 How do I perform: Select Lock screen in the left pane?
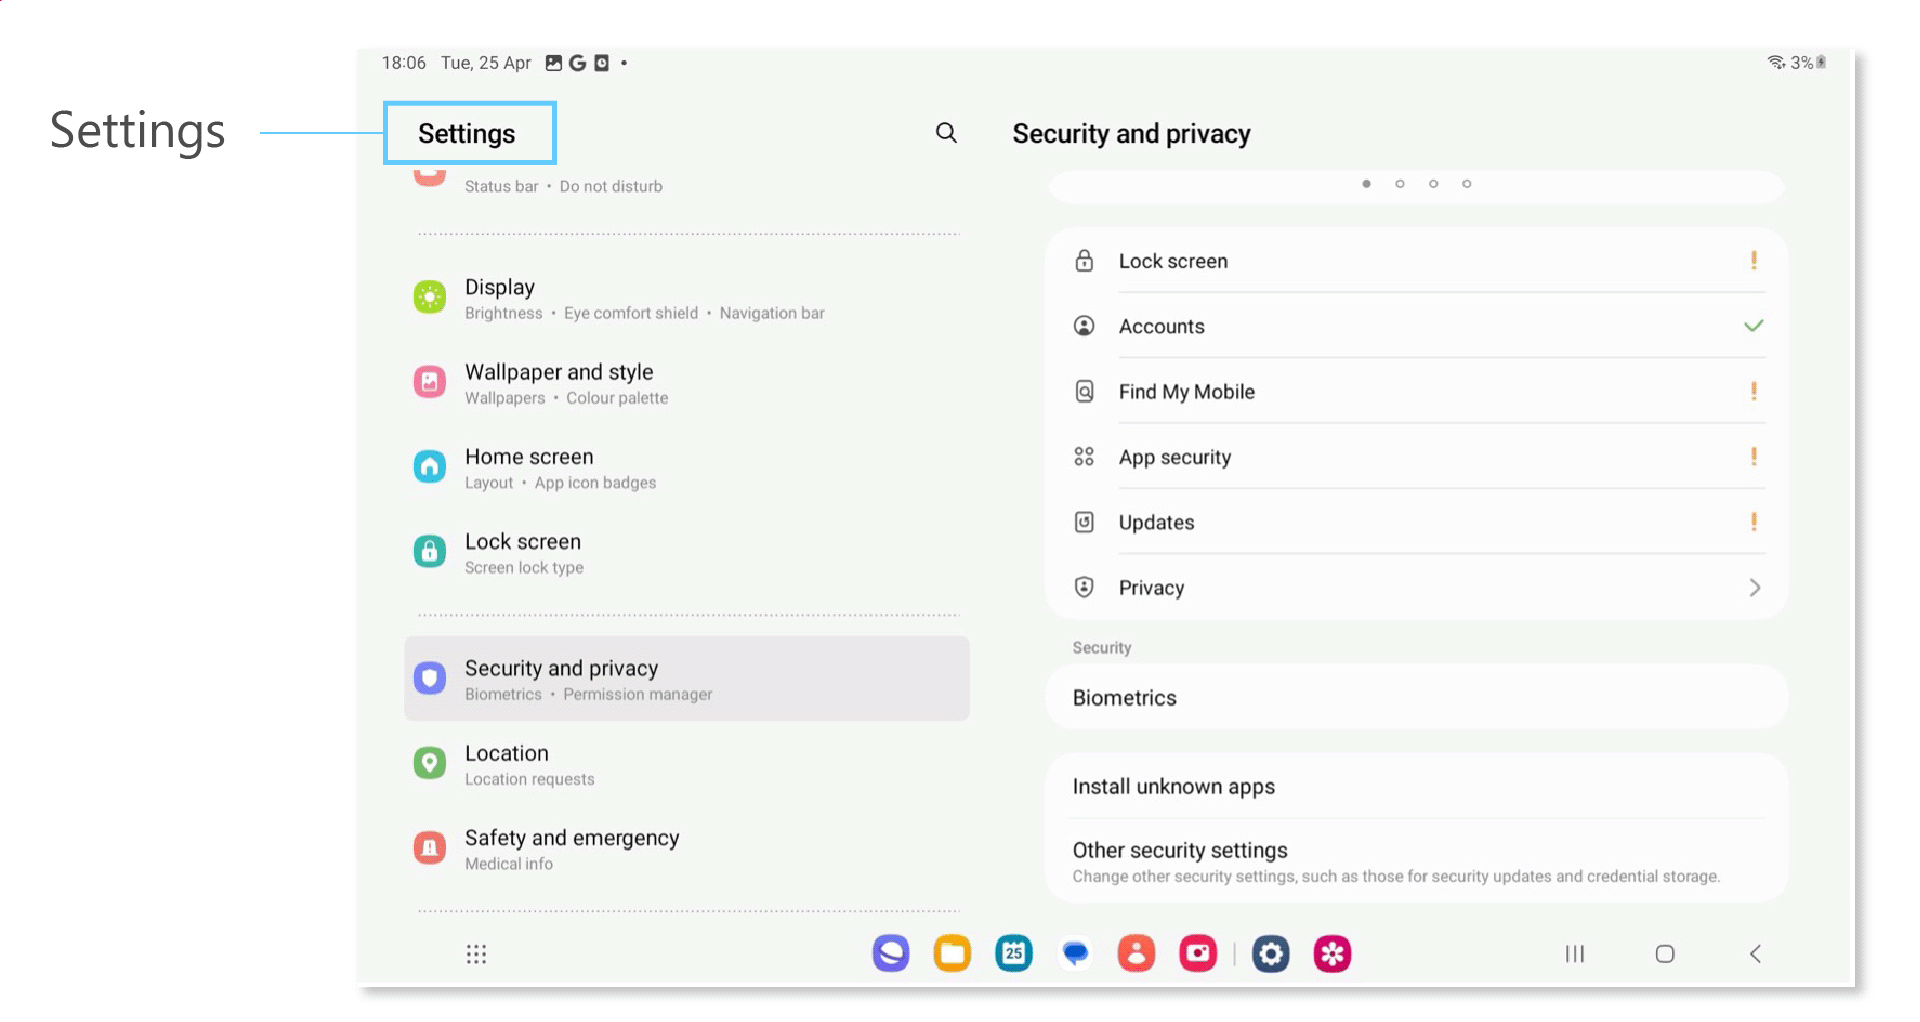click(687, 553)
